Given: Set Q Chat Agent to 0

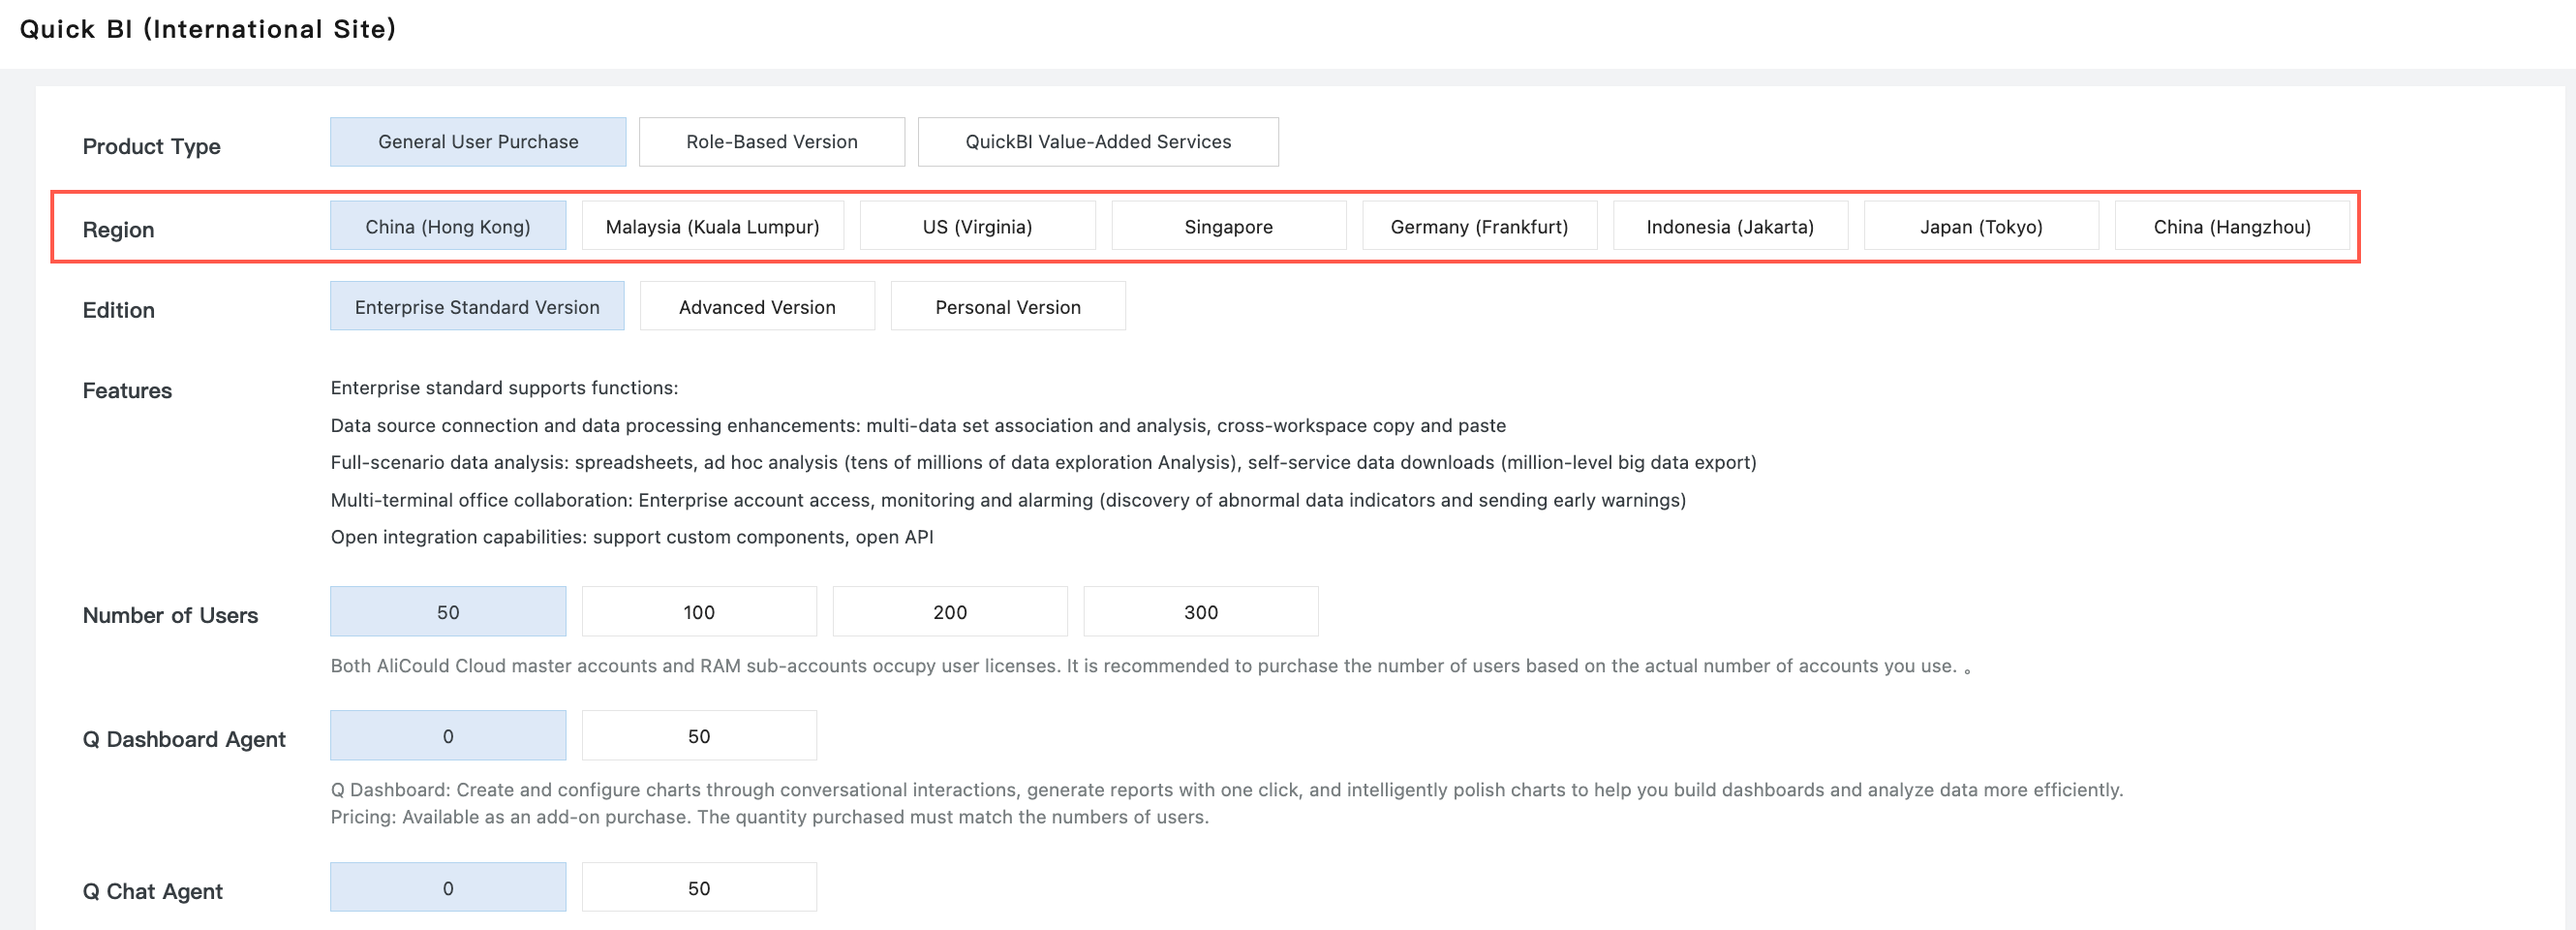Looking at the screenshot, I should (x=448, y=887).
